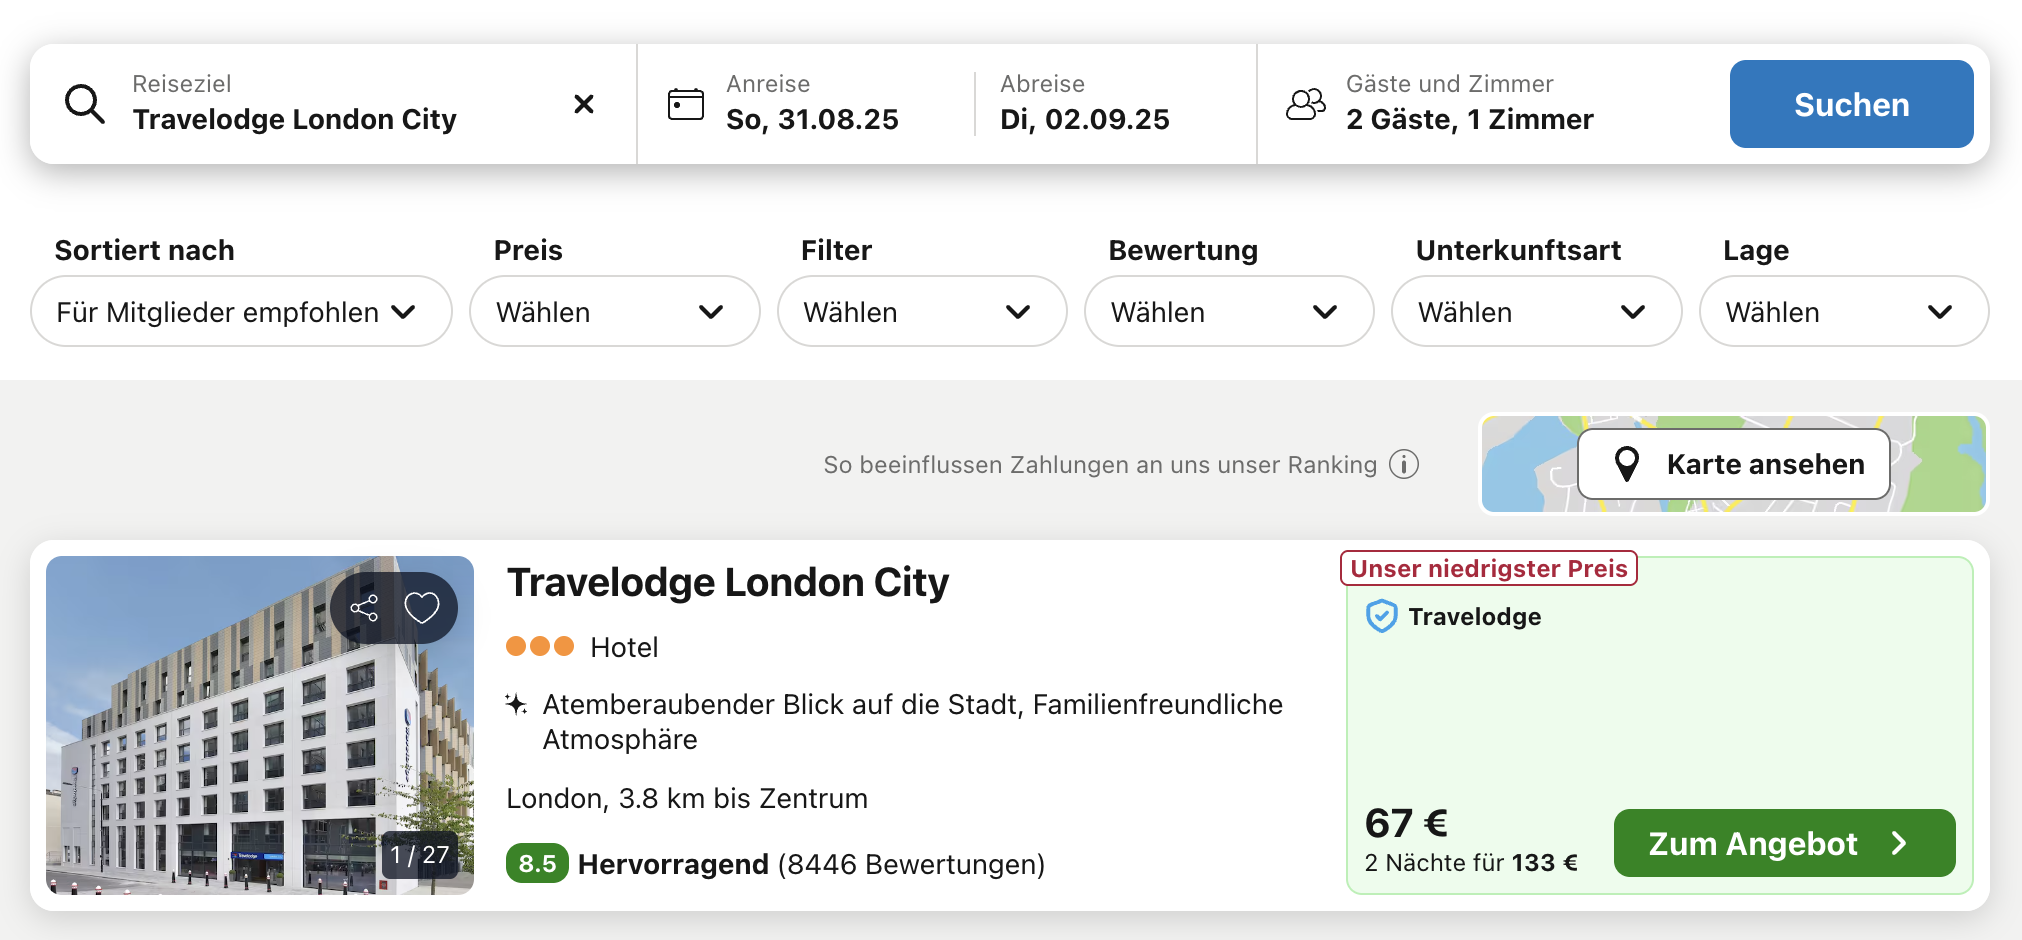
Task: Select Anreise date So, 31.08.25
Action: pyautogui.click(x=812, y=104)
